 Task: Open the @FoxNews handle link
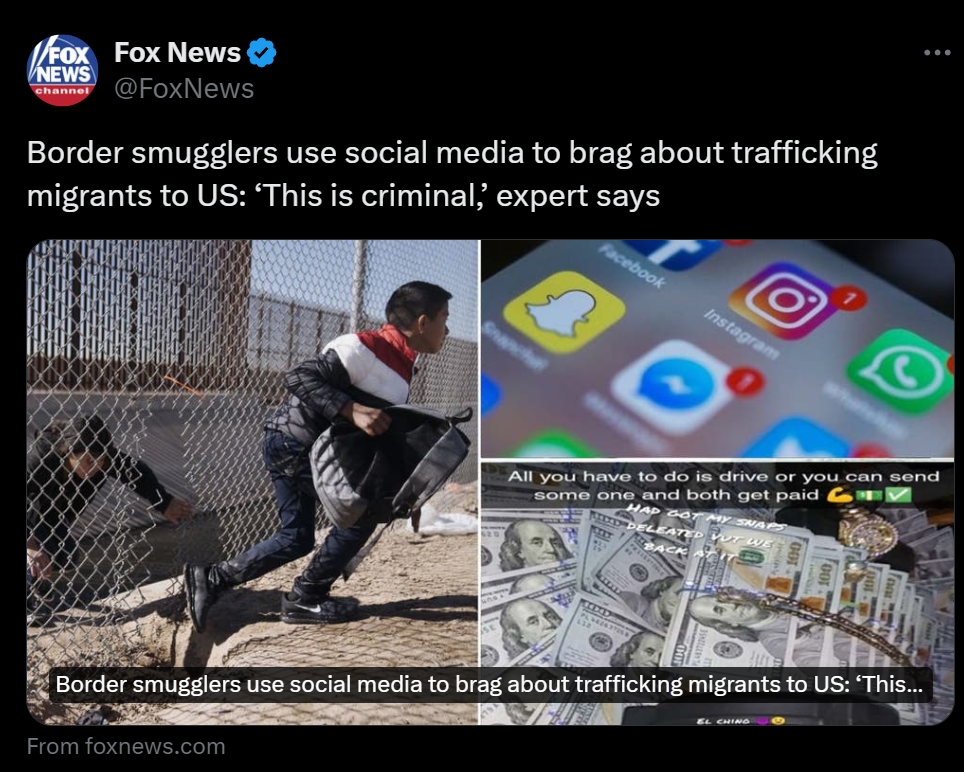[184, 89]
